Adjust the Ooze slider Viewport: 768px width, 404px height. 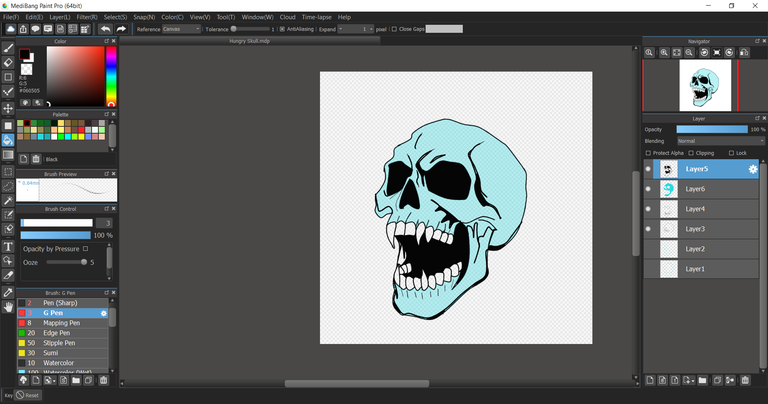(67, 262)
